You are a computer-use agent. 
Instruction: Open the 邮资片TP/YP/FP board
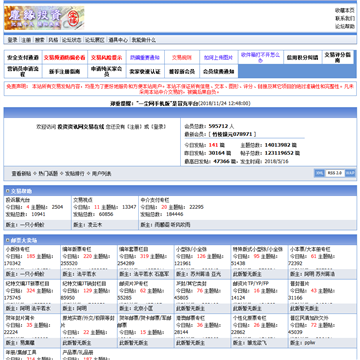(x=251, y=284)
